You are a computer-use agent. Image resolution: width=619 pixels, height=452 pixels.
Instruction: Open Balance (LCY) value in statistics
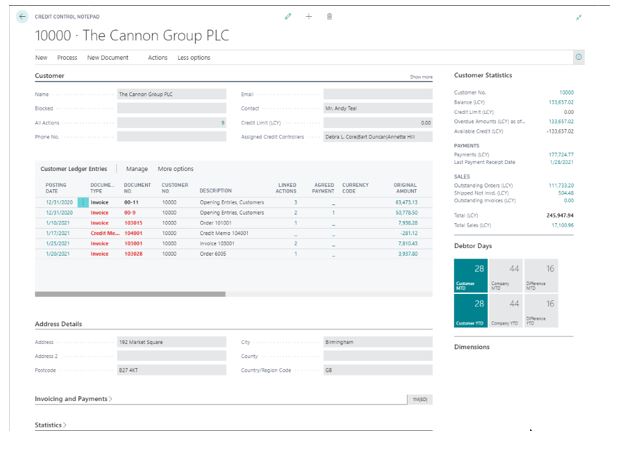[x=561, y=102]
